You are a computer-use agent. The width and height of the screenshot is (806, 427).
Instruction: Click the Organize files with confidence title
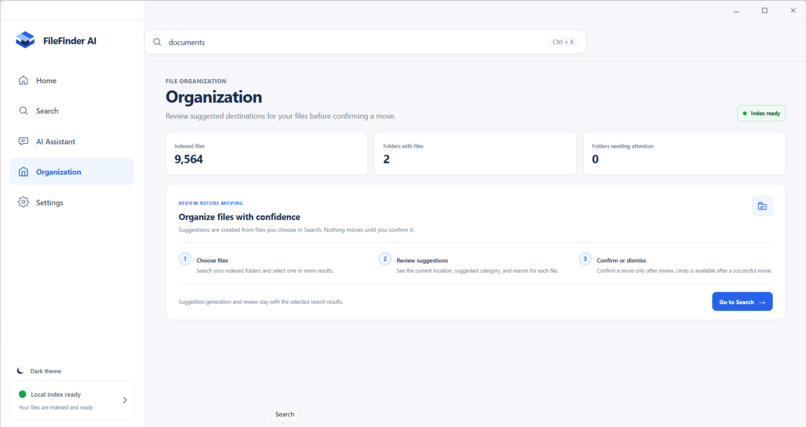pyautogui.click(x=240, y=217)
